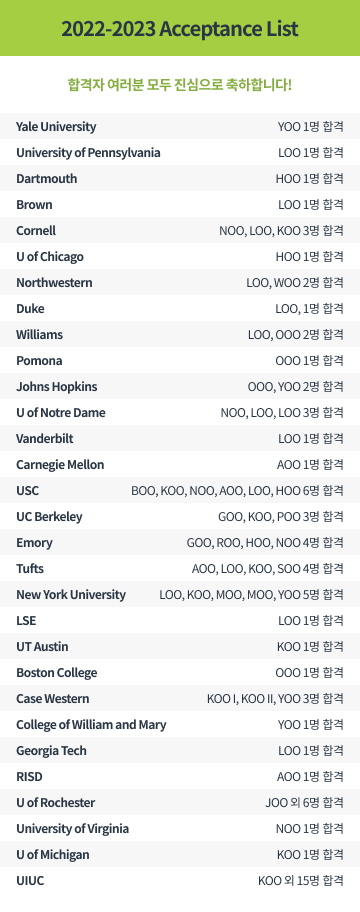Click the Emory school name
Viewport: 360px width, 912px height.
(34, 543)
